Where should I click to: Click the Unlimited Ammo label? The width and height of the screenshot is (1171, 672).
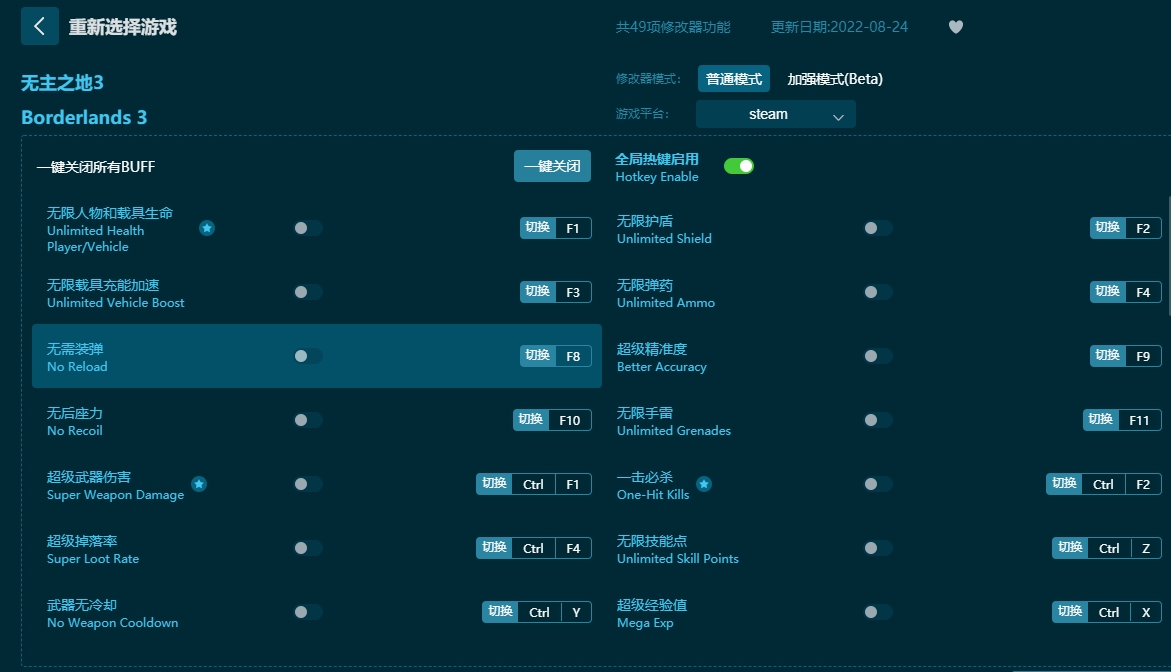click(665, 302)
